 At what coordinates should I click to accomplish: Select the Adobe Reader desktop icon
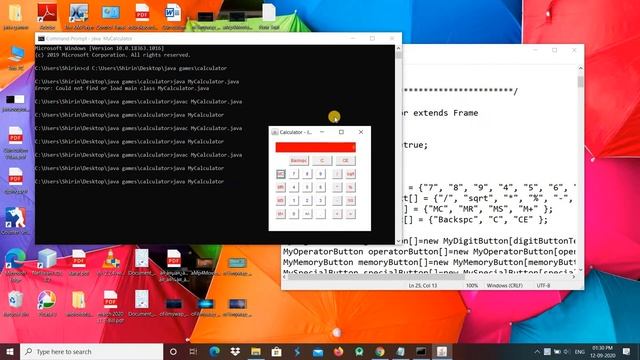coord(47,16)
